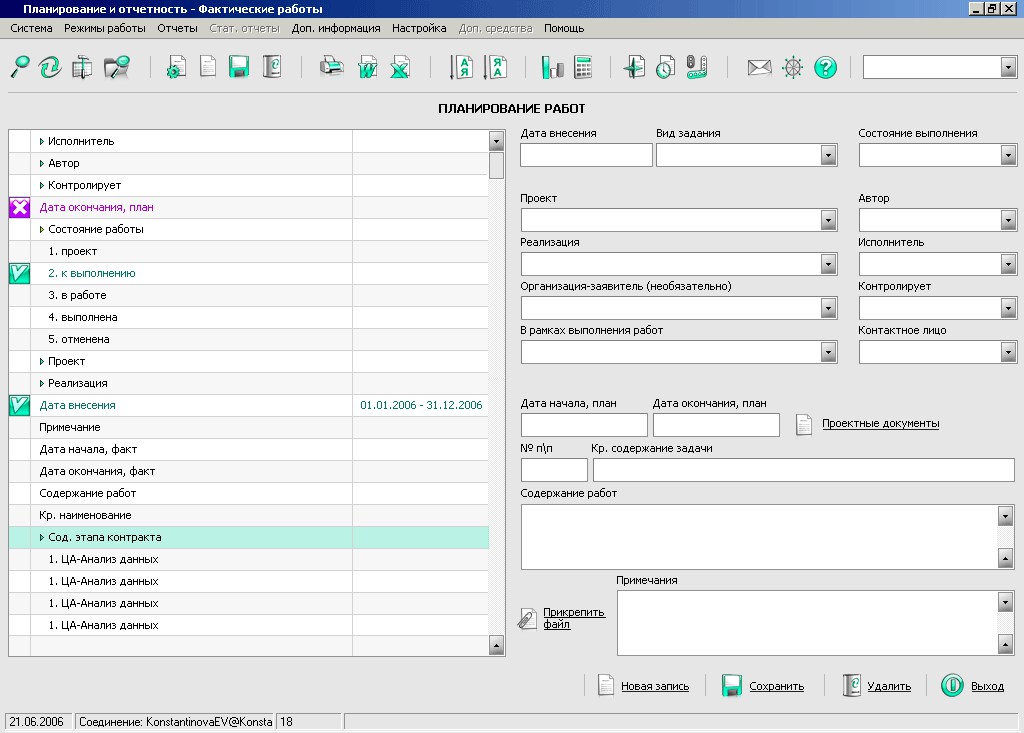Screen dimensions: 1024x733
Task: Collapse the Состояние работы row
Action: [42, 229]
